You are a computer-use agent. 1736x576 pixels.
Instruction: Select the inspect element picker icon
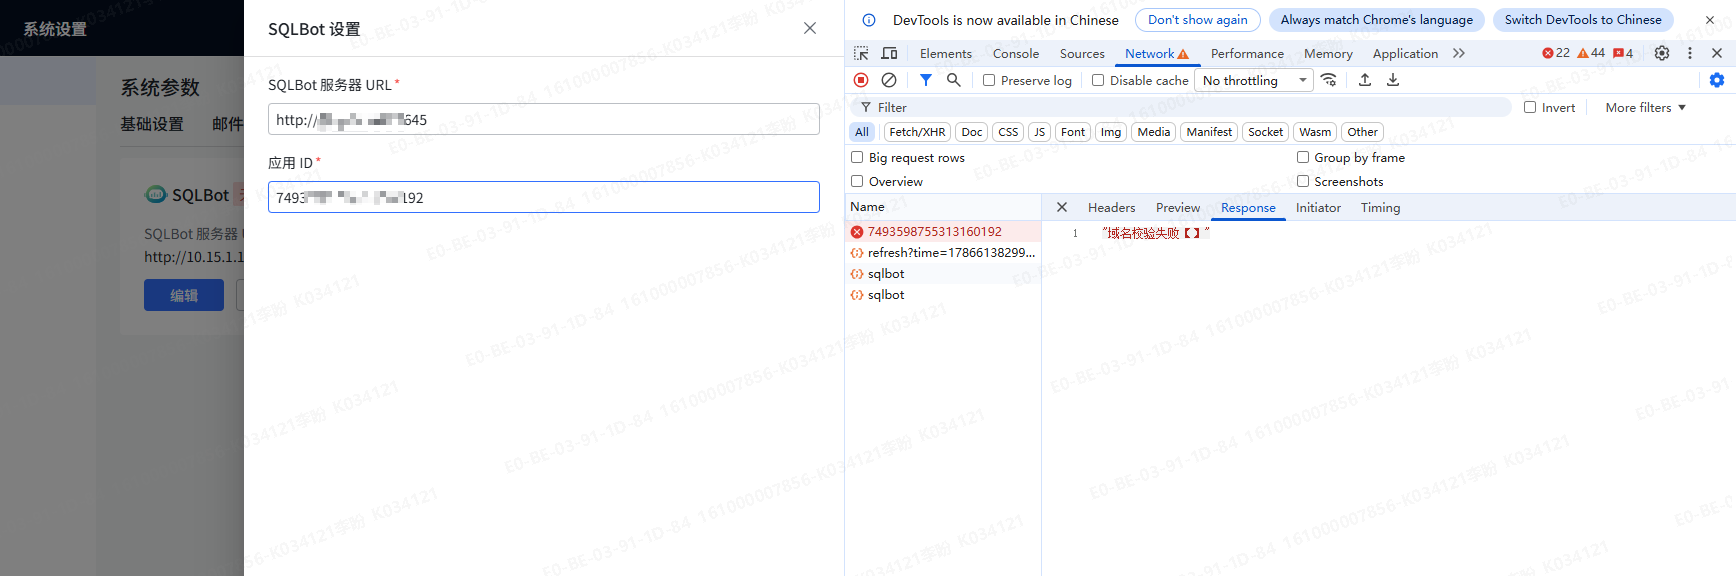coord(861,53)
